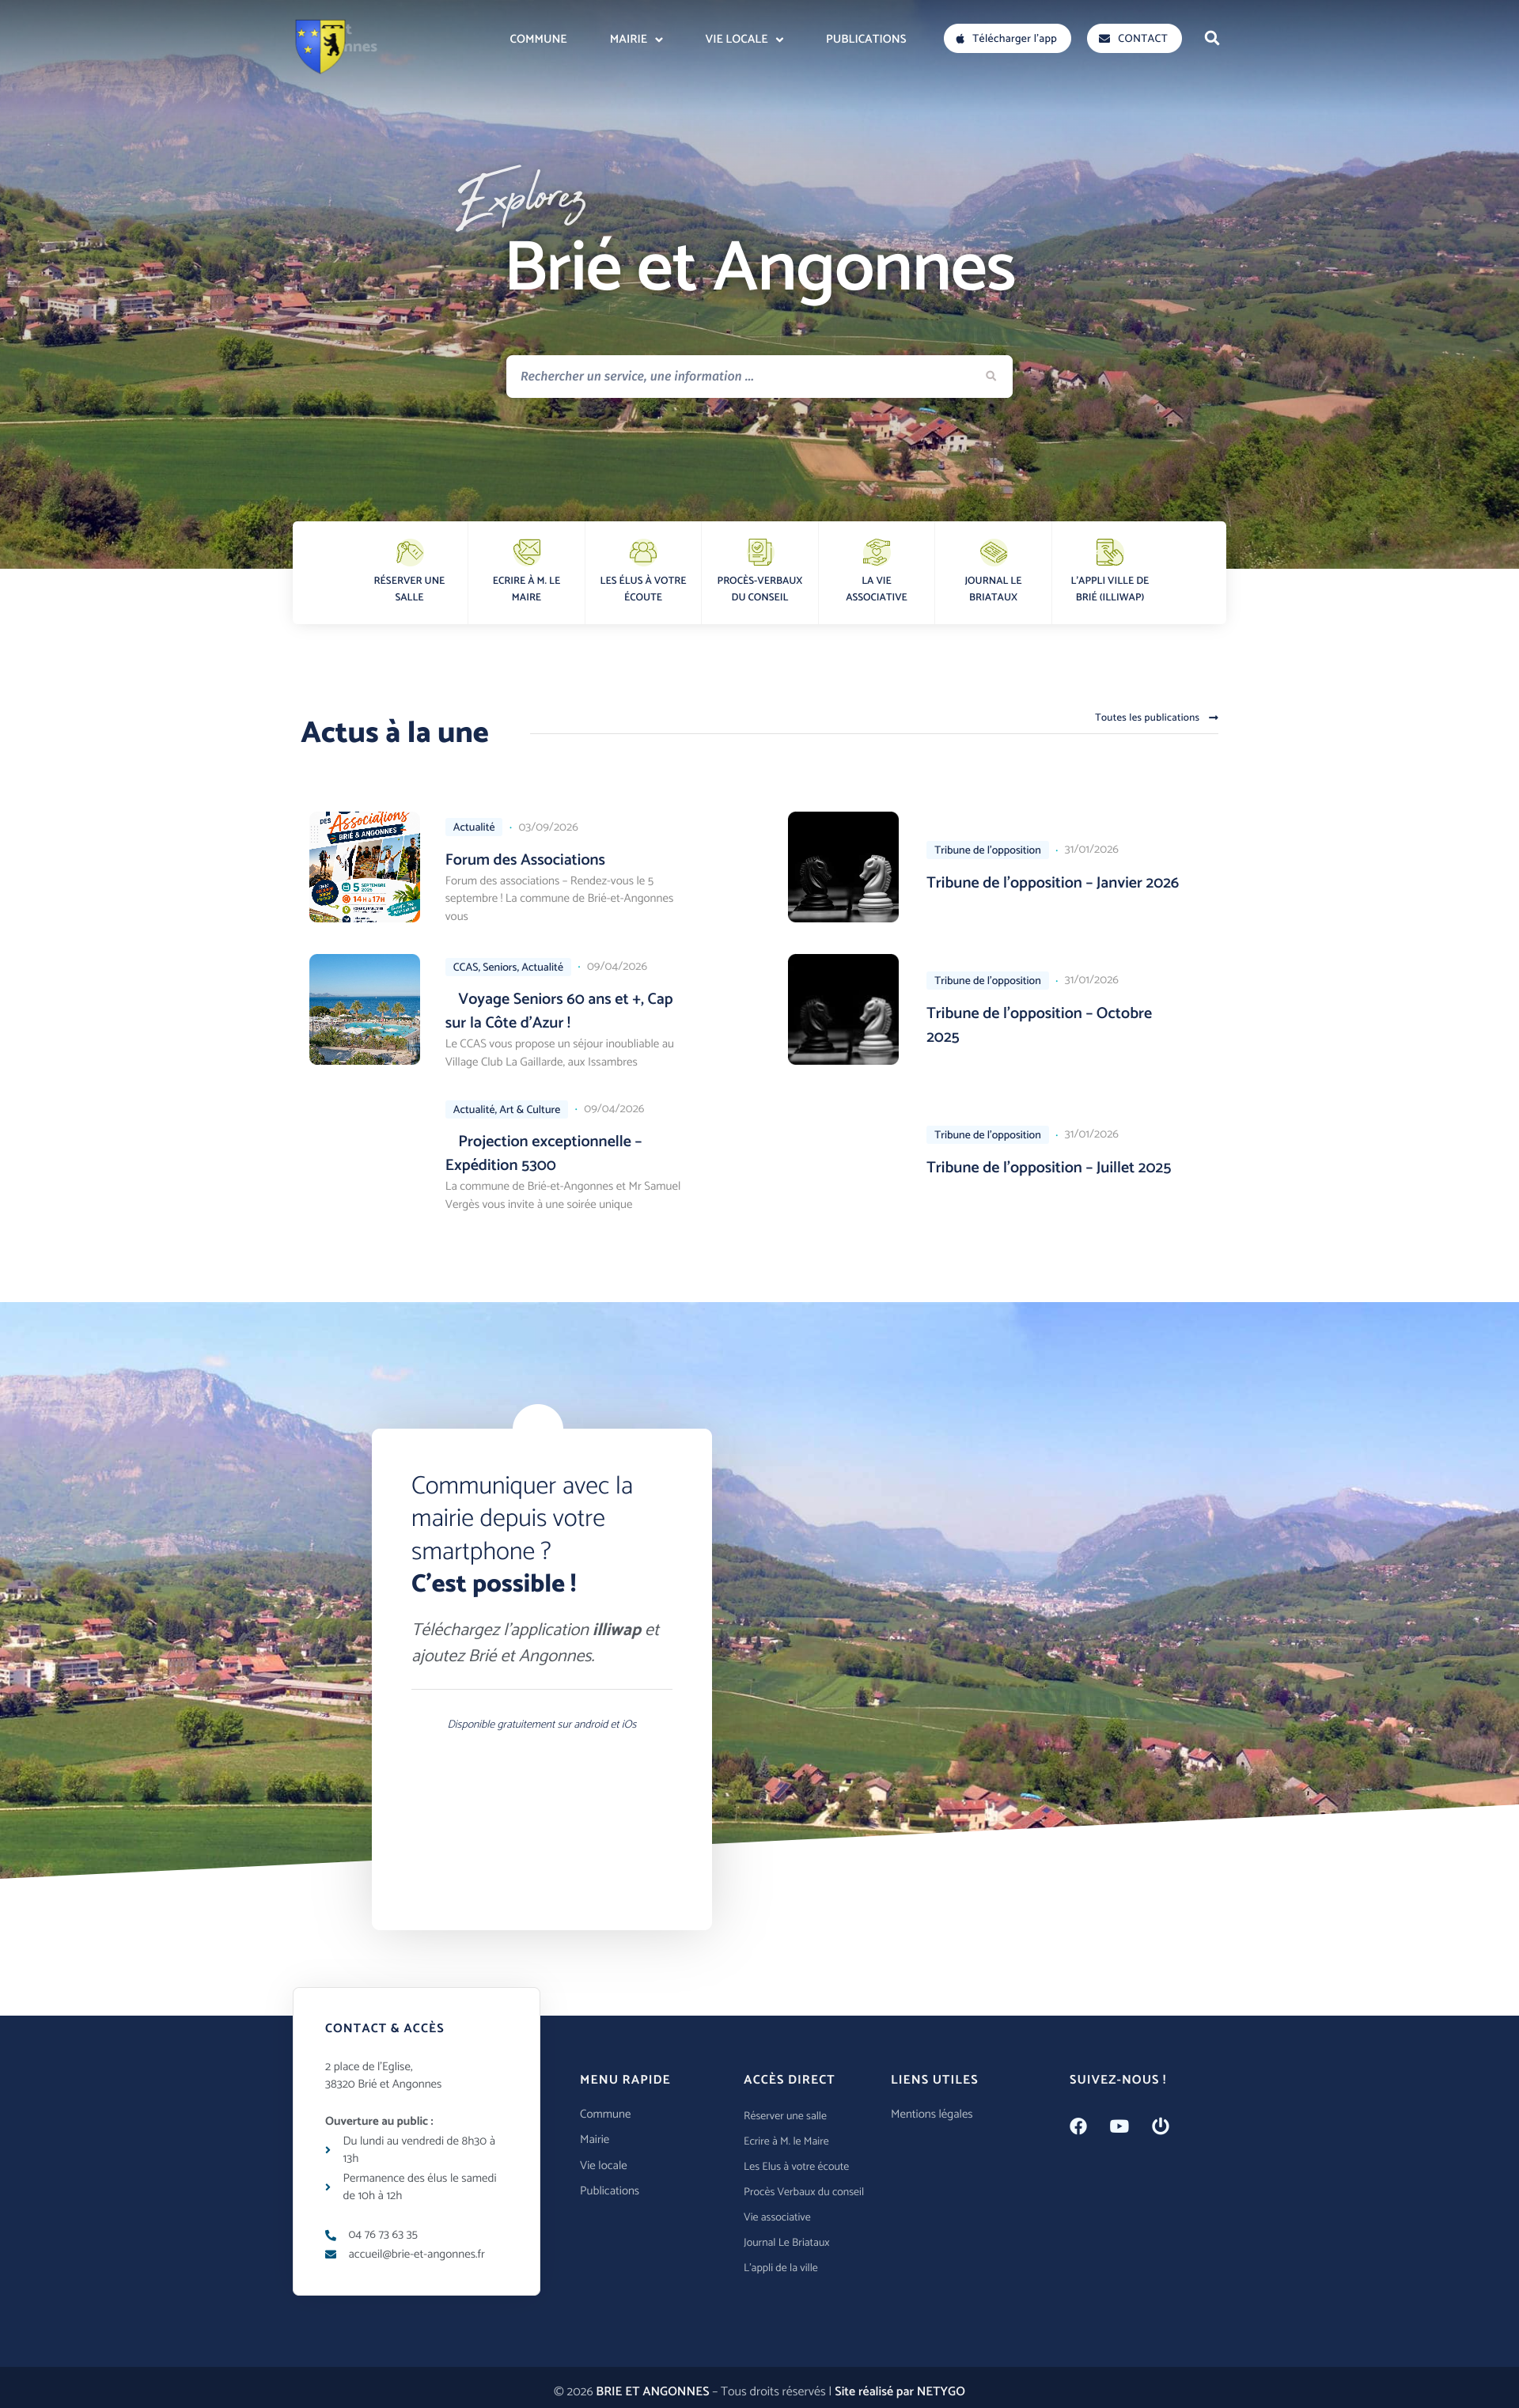This screenshot has height=2408, width=1519.
Task: Click the Mentions légales footer link
Action: point(931,2114)
